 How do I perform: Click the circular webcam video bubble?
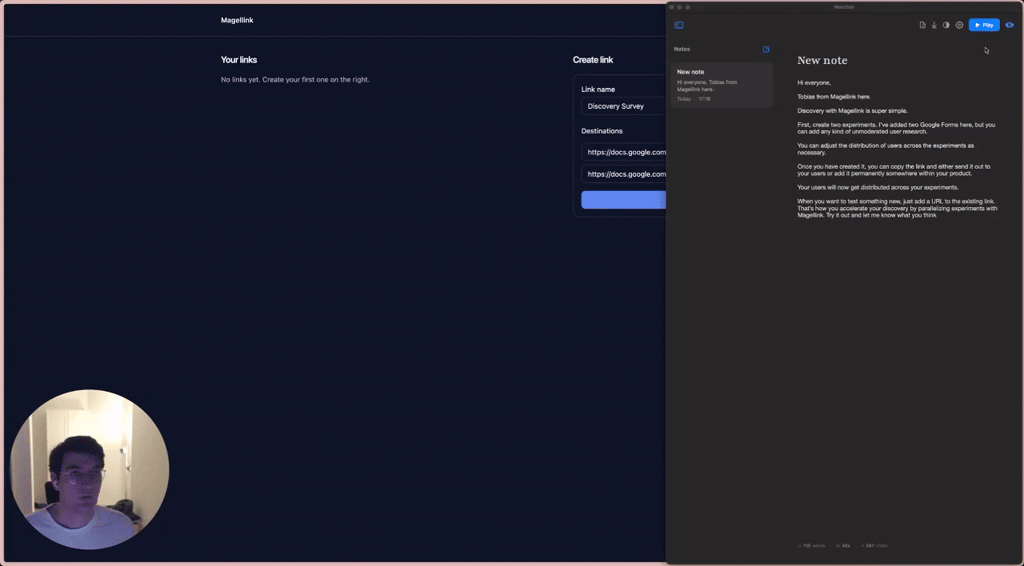click(x=89, y=469)
